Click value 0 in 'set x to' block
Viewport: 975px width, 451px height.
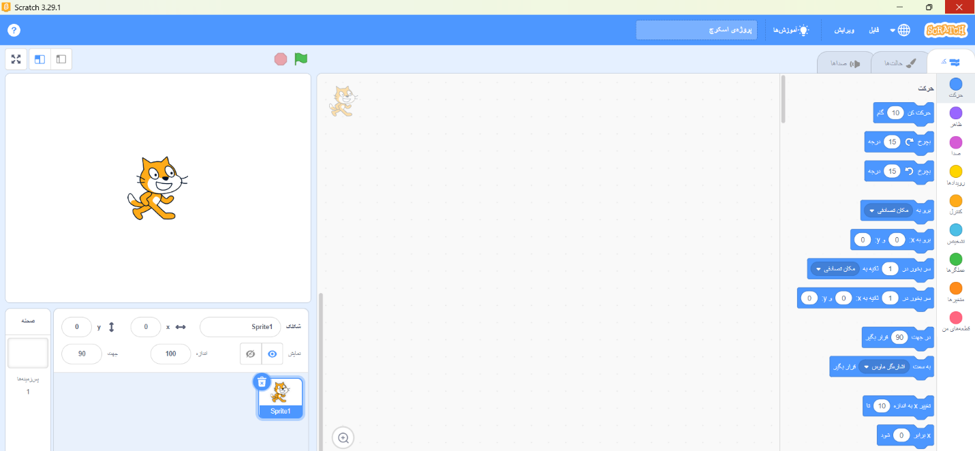coord(904,435)
